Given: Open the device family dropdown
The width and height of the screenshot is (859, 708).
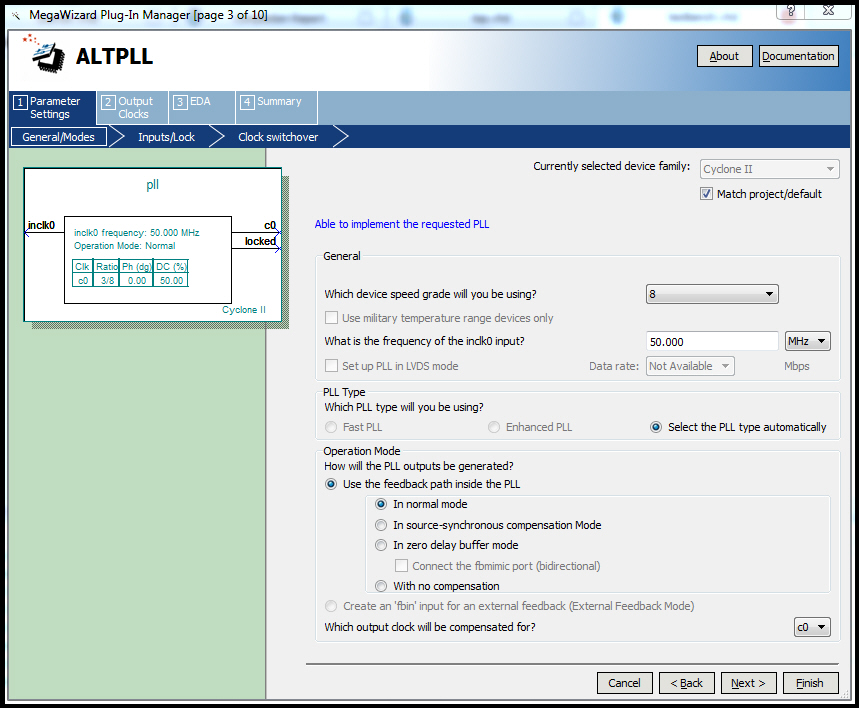Looking at the screenshot, I should point(769,169).
